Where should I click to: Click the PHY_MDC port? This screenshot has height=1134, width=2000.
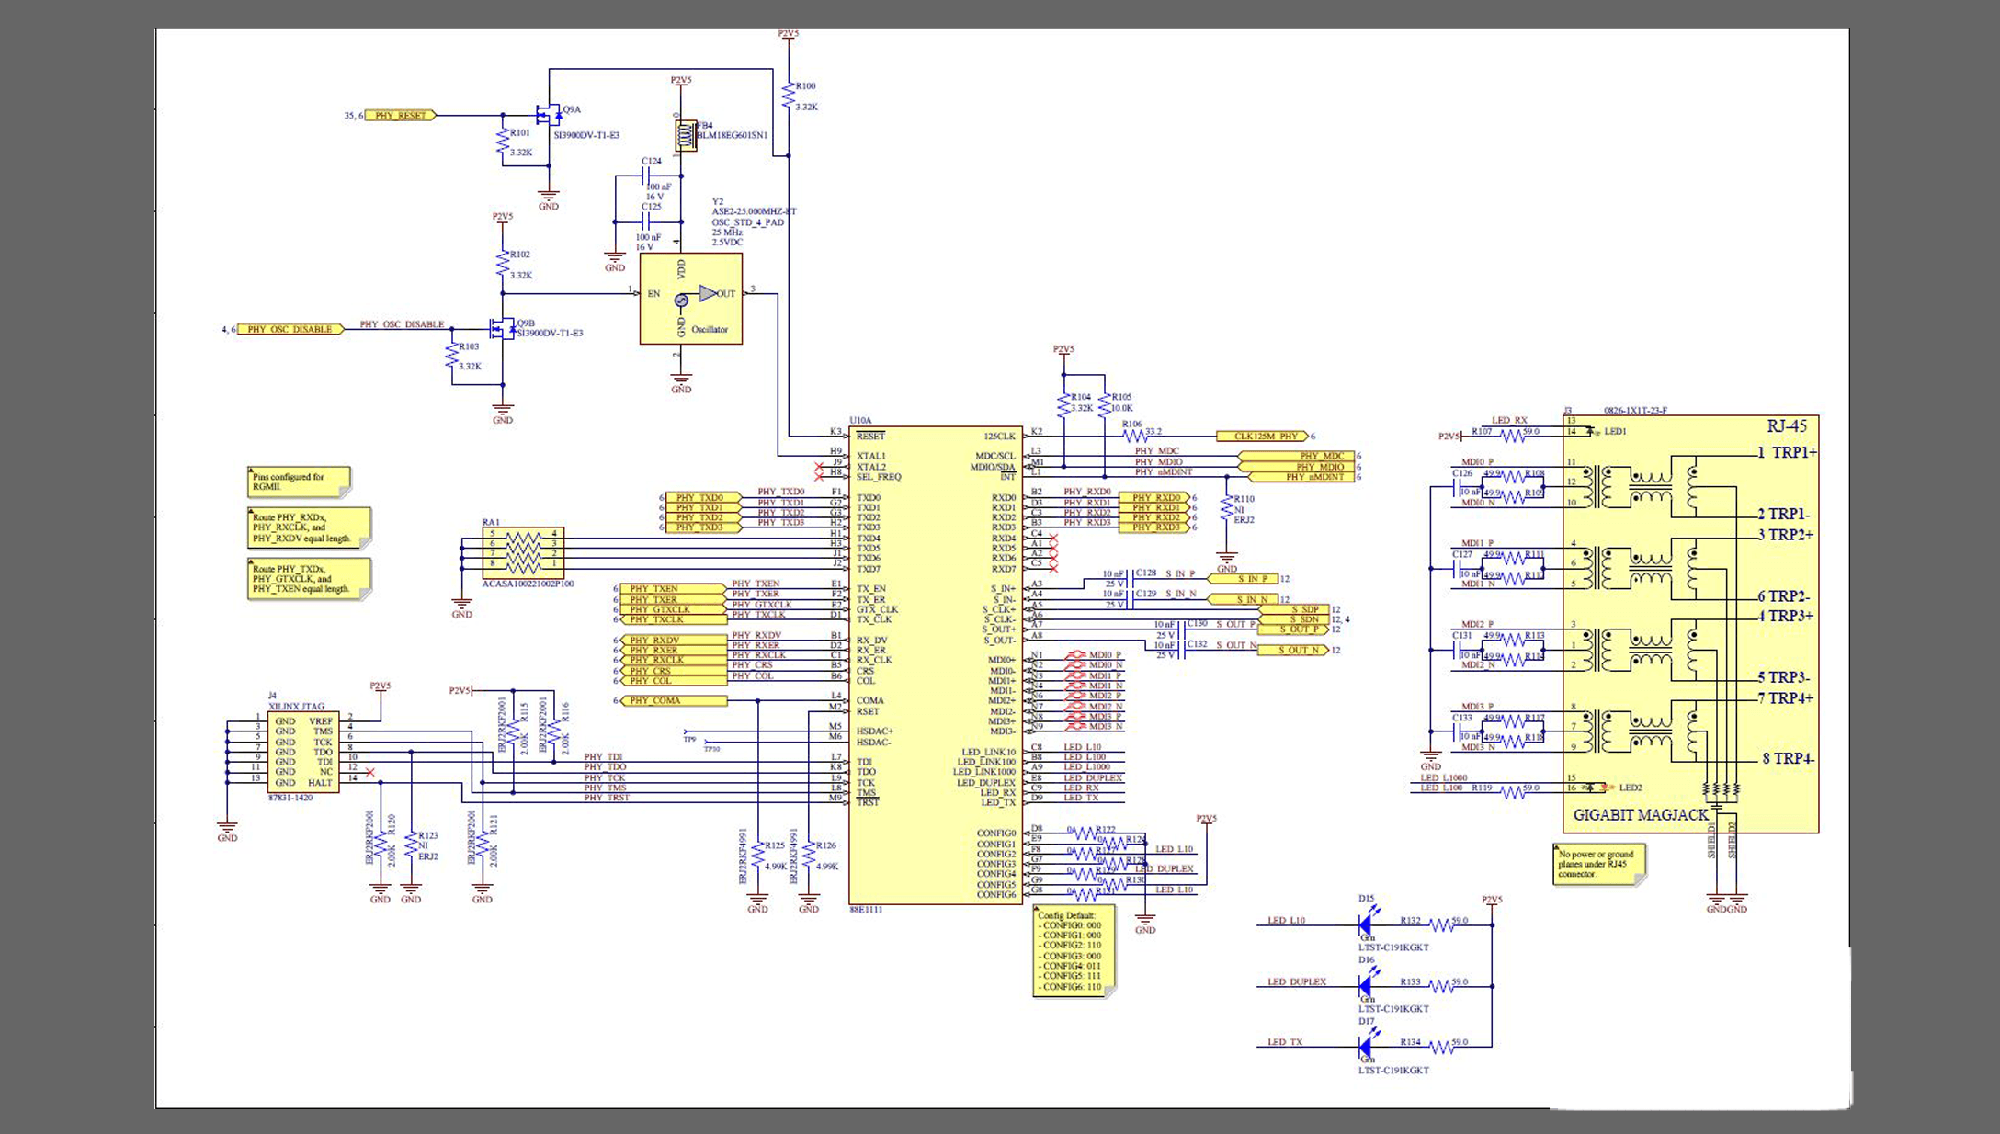coord(1297,456)
